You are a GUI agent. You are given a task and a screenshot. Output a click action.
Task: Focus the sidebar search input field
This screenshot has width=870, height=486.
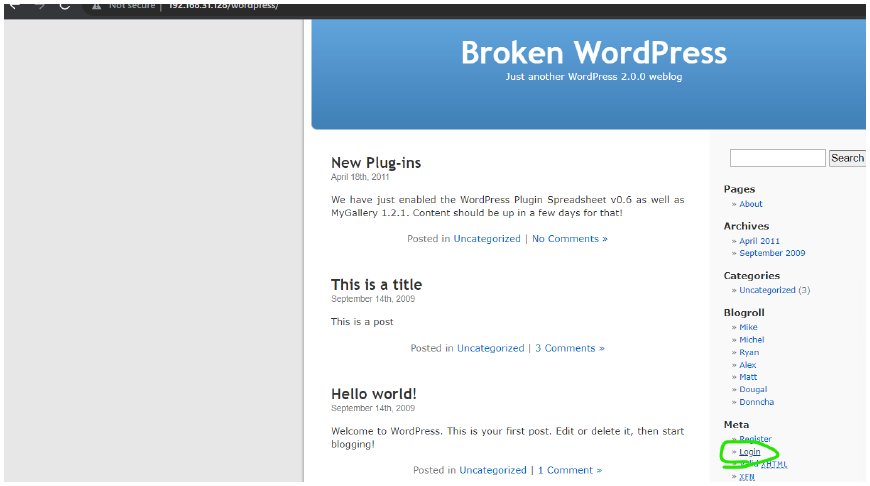777,158
